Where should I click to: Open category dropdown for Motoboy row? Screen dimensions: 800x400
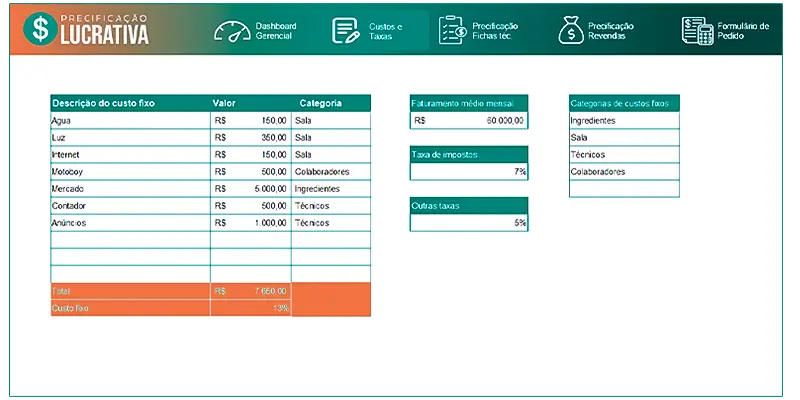click(x=330, y=172)
